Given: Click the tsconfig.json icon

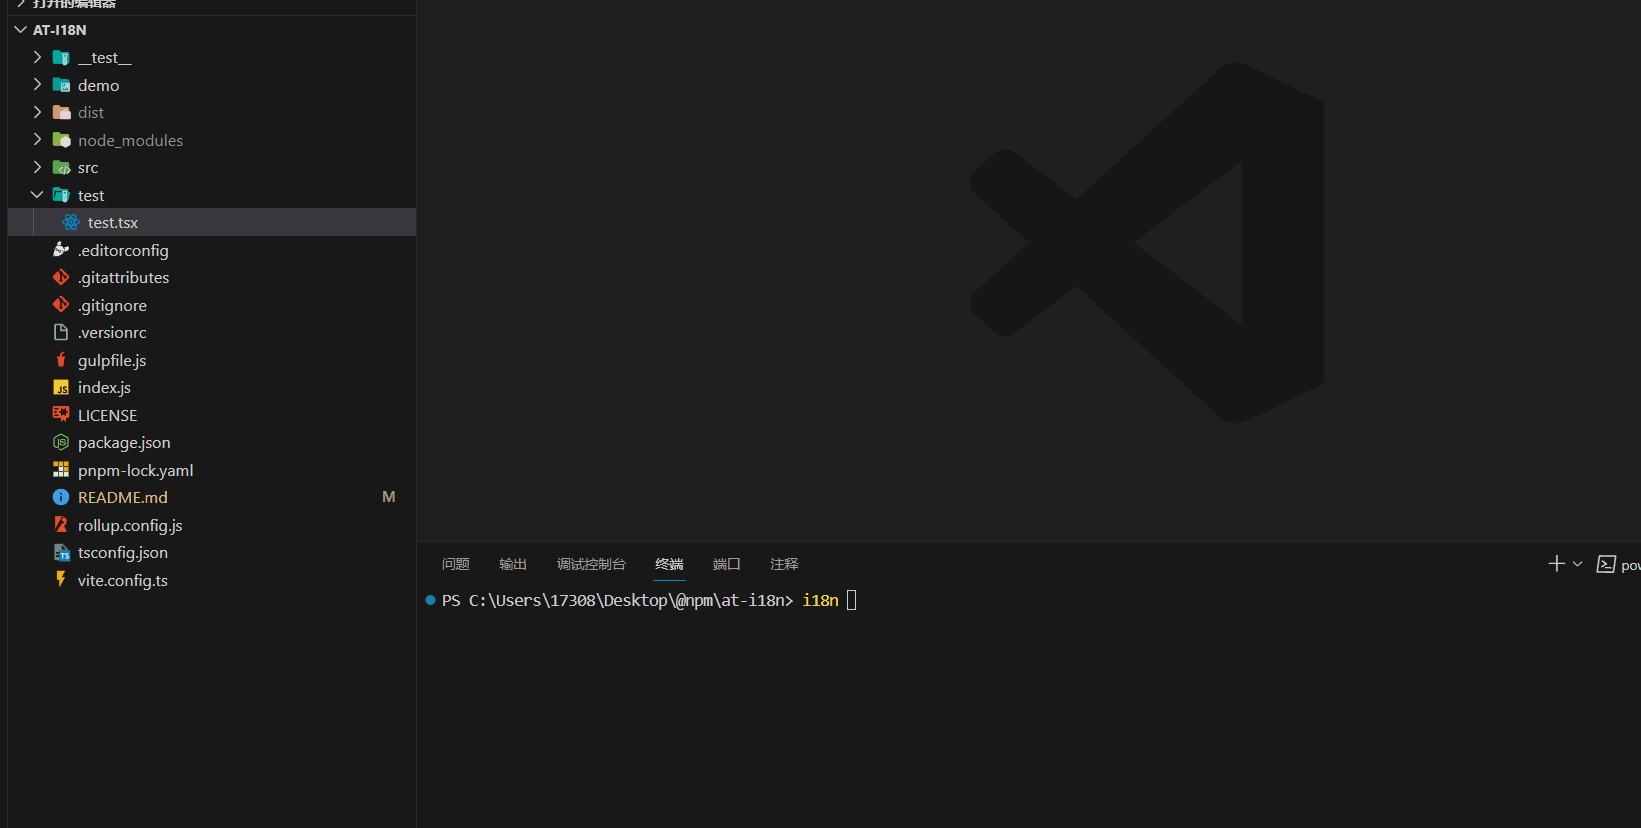Looking at the screenshot, I should point(61,552).
